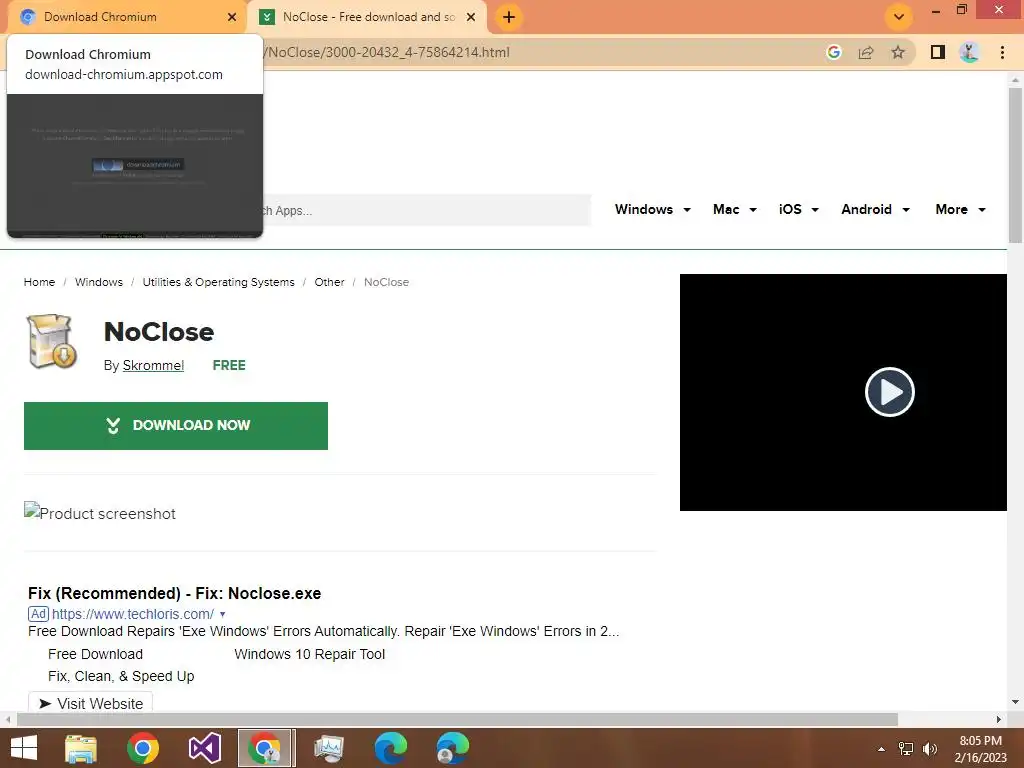Open the techloris.com ad URL
Screen dimensions: 1024x768
pyautogui.click(x=133, y=614)
